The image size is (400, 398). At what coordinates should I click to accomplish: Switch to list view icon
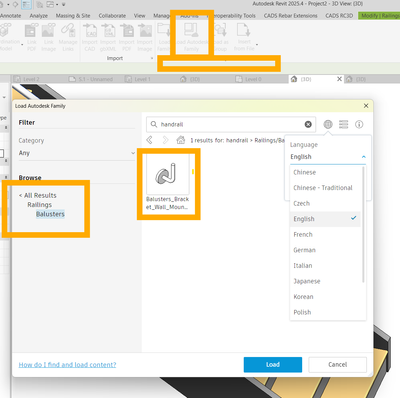[x=344, y=124]
